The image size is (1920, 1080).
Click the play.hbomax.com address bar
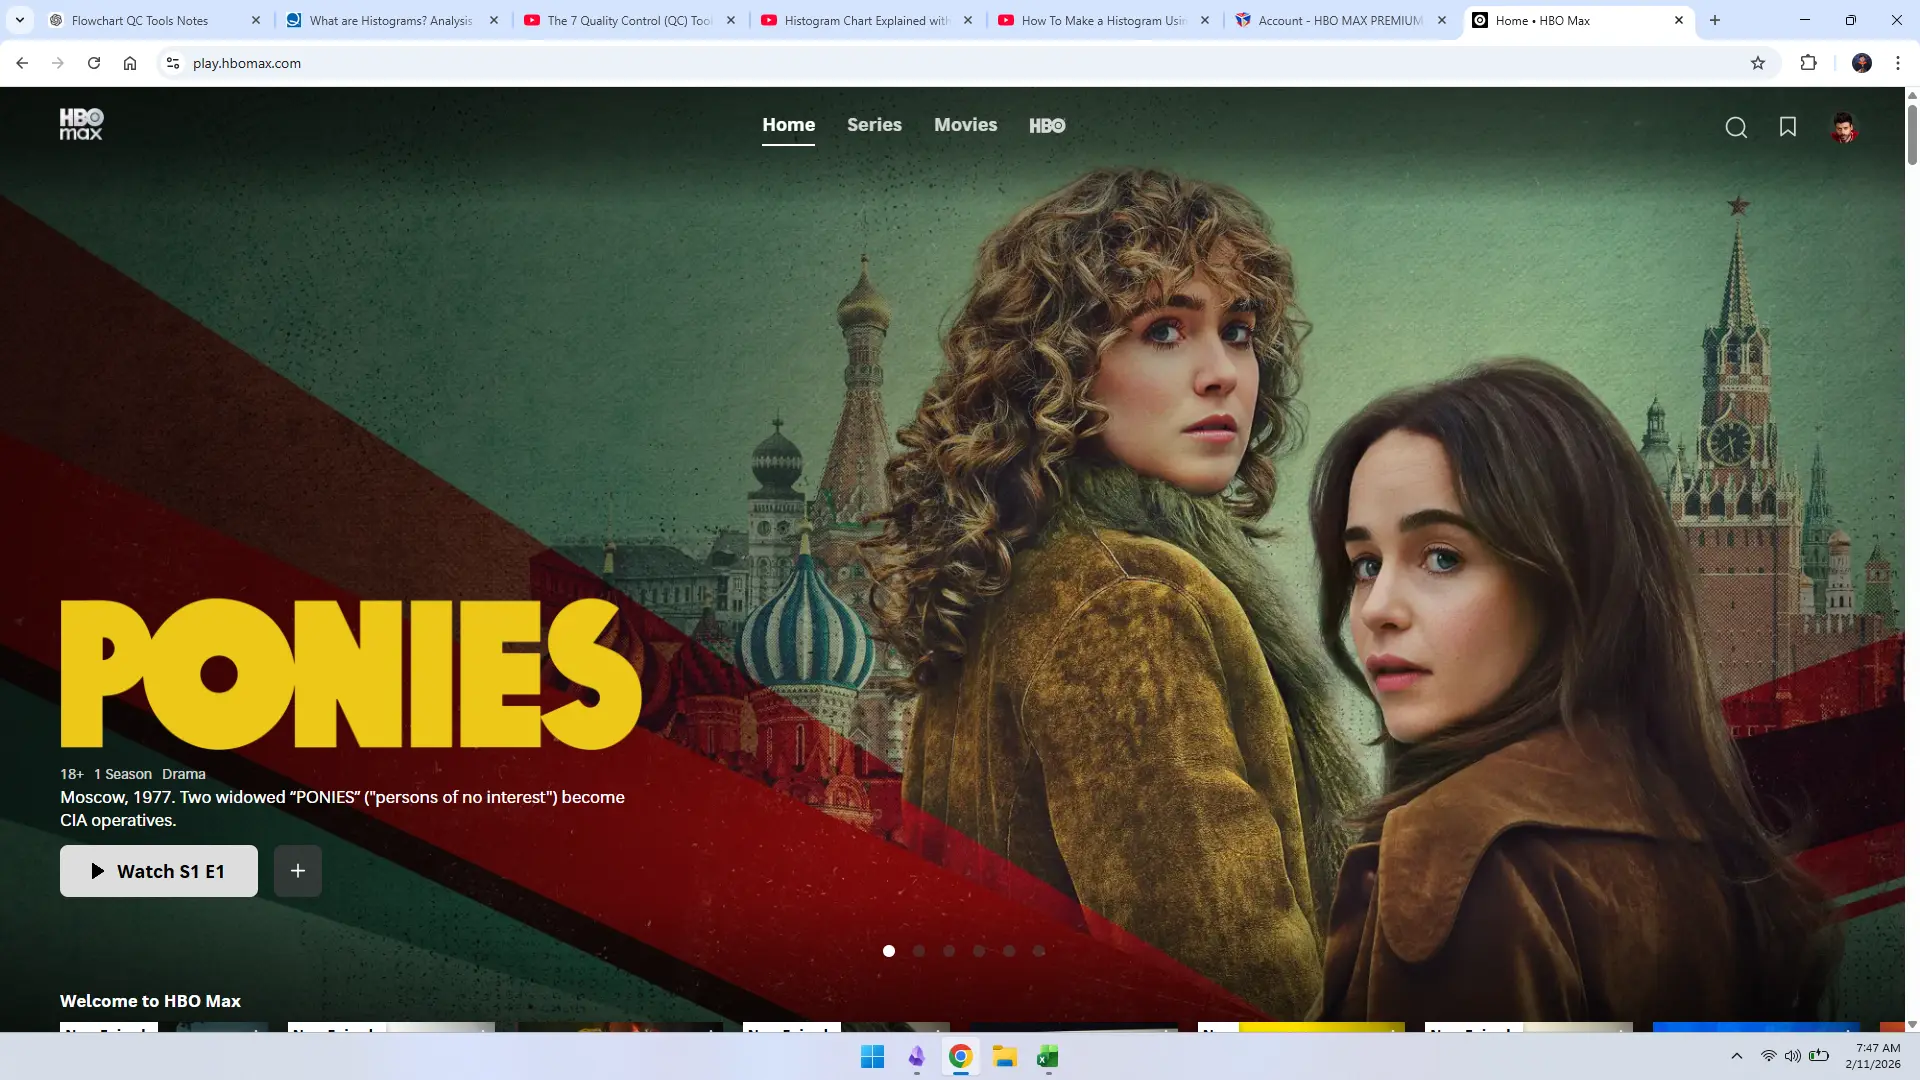(x=960, y=63)
